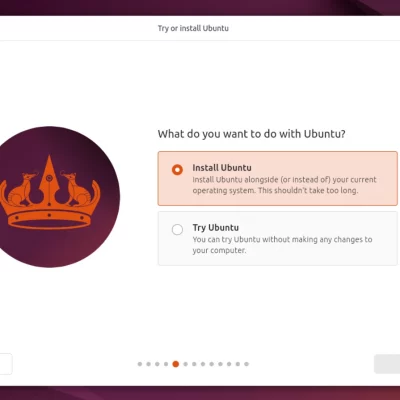Select the tenth step indicator dot

click(x=220, y=364)
